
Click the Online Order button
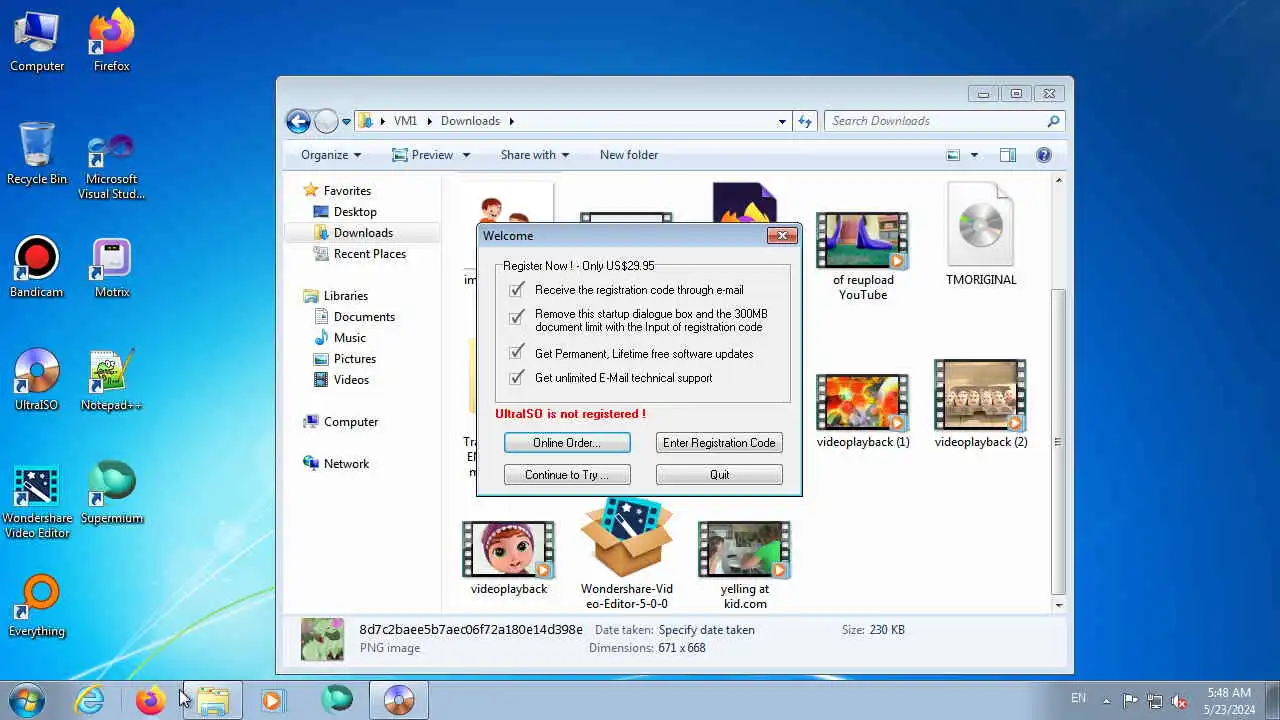point(567,443)
